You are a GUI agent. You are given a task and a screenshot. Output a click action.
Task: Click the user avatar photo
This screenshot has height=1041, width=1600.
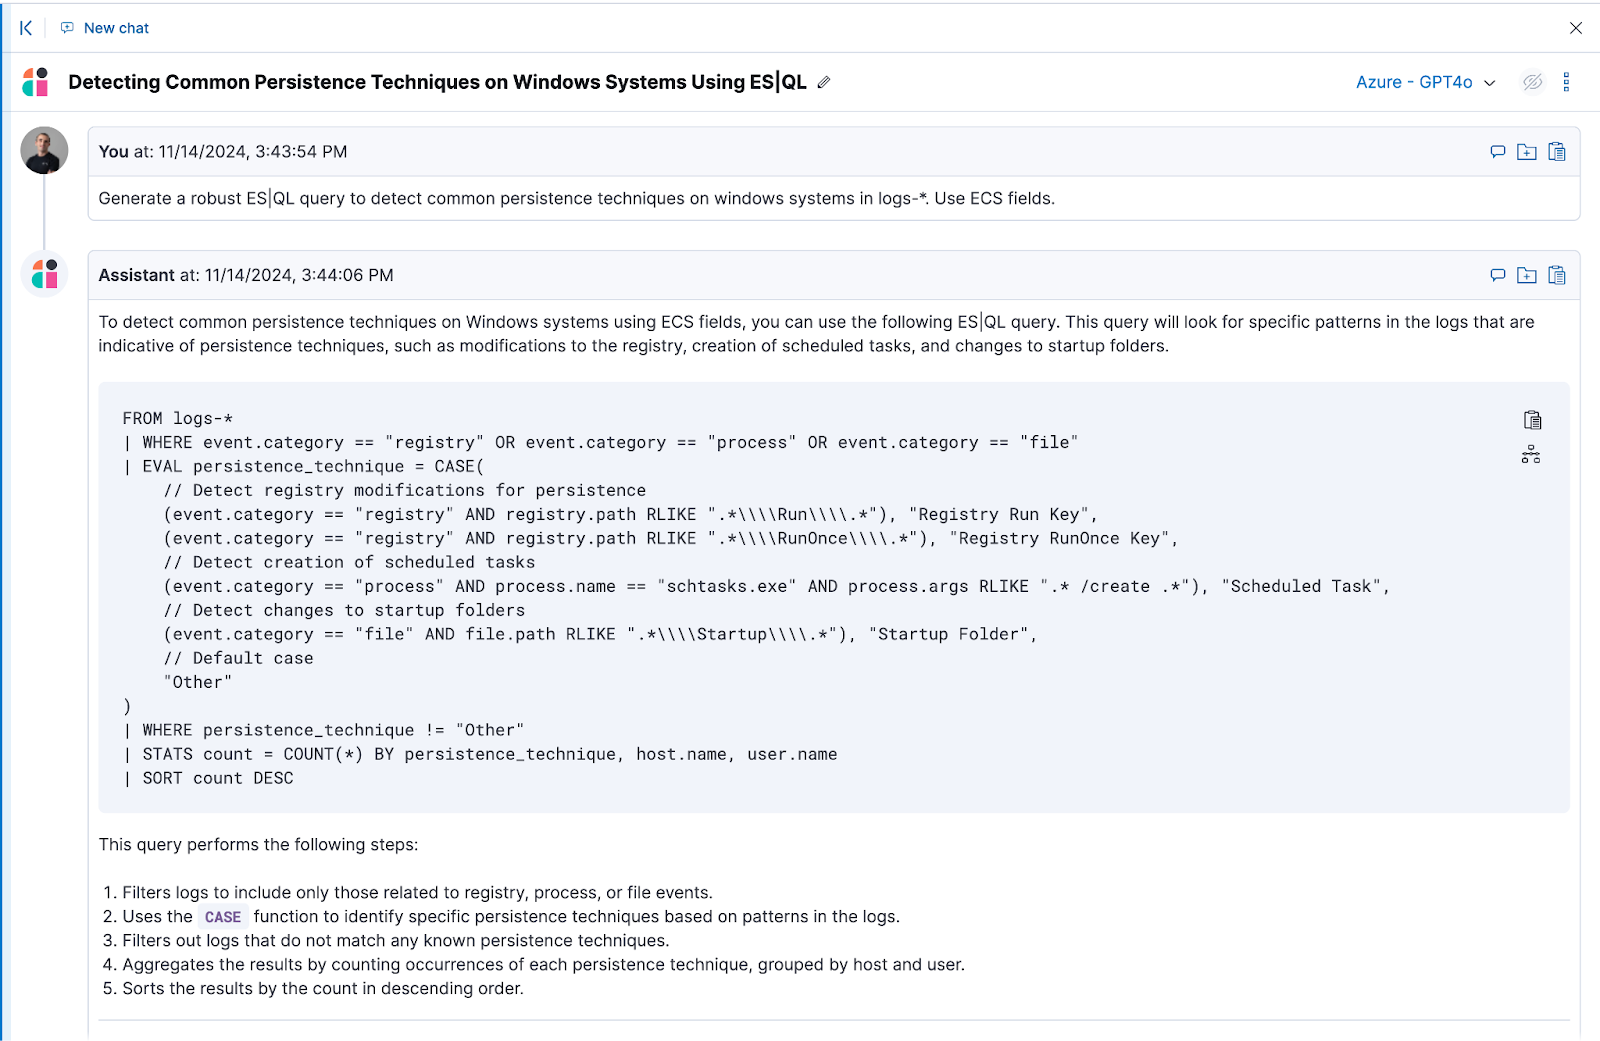[44, 150]
